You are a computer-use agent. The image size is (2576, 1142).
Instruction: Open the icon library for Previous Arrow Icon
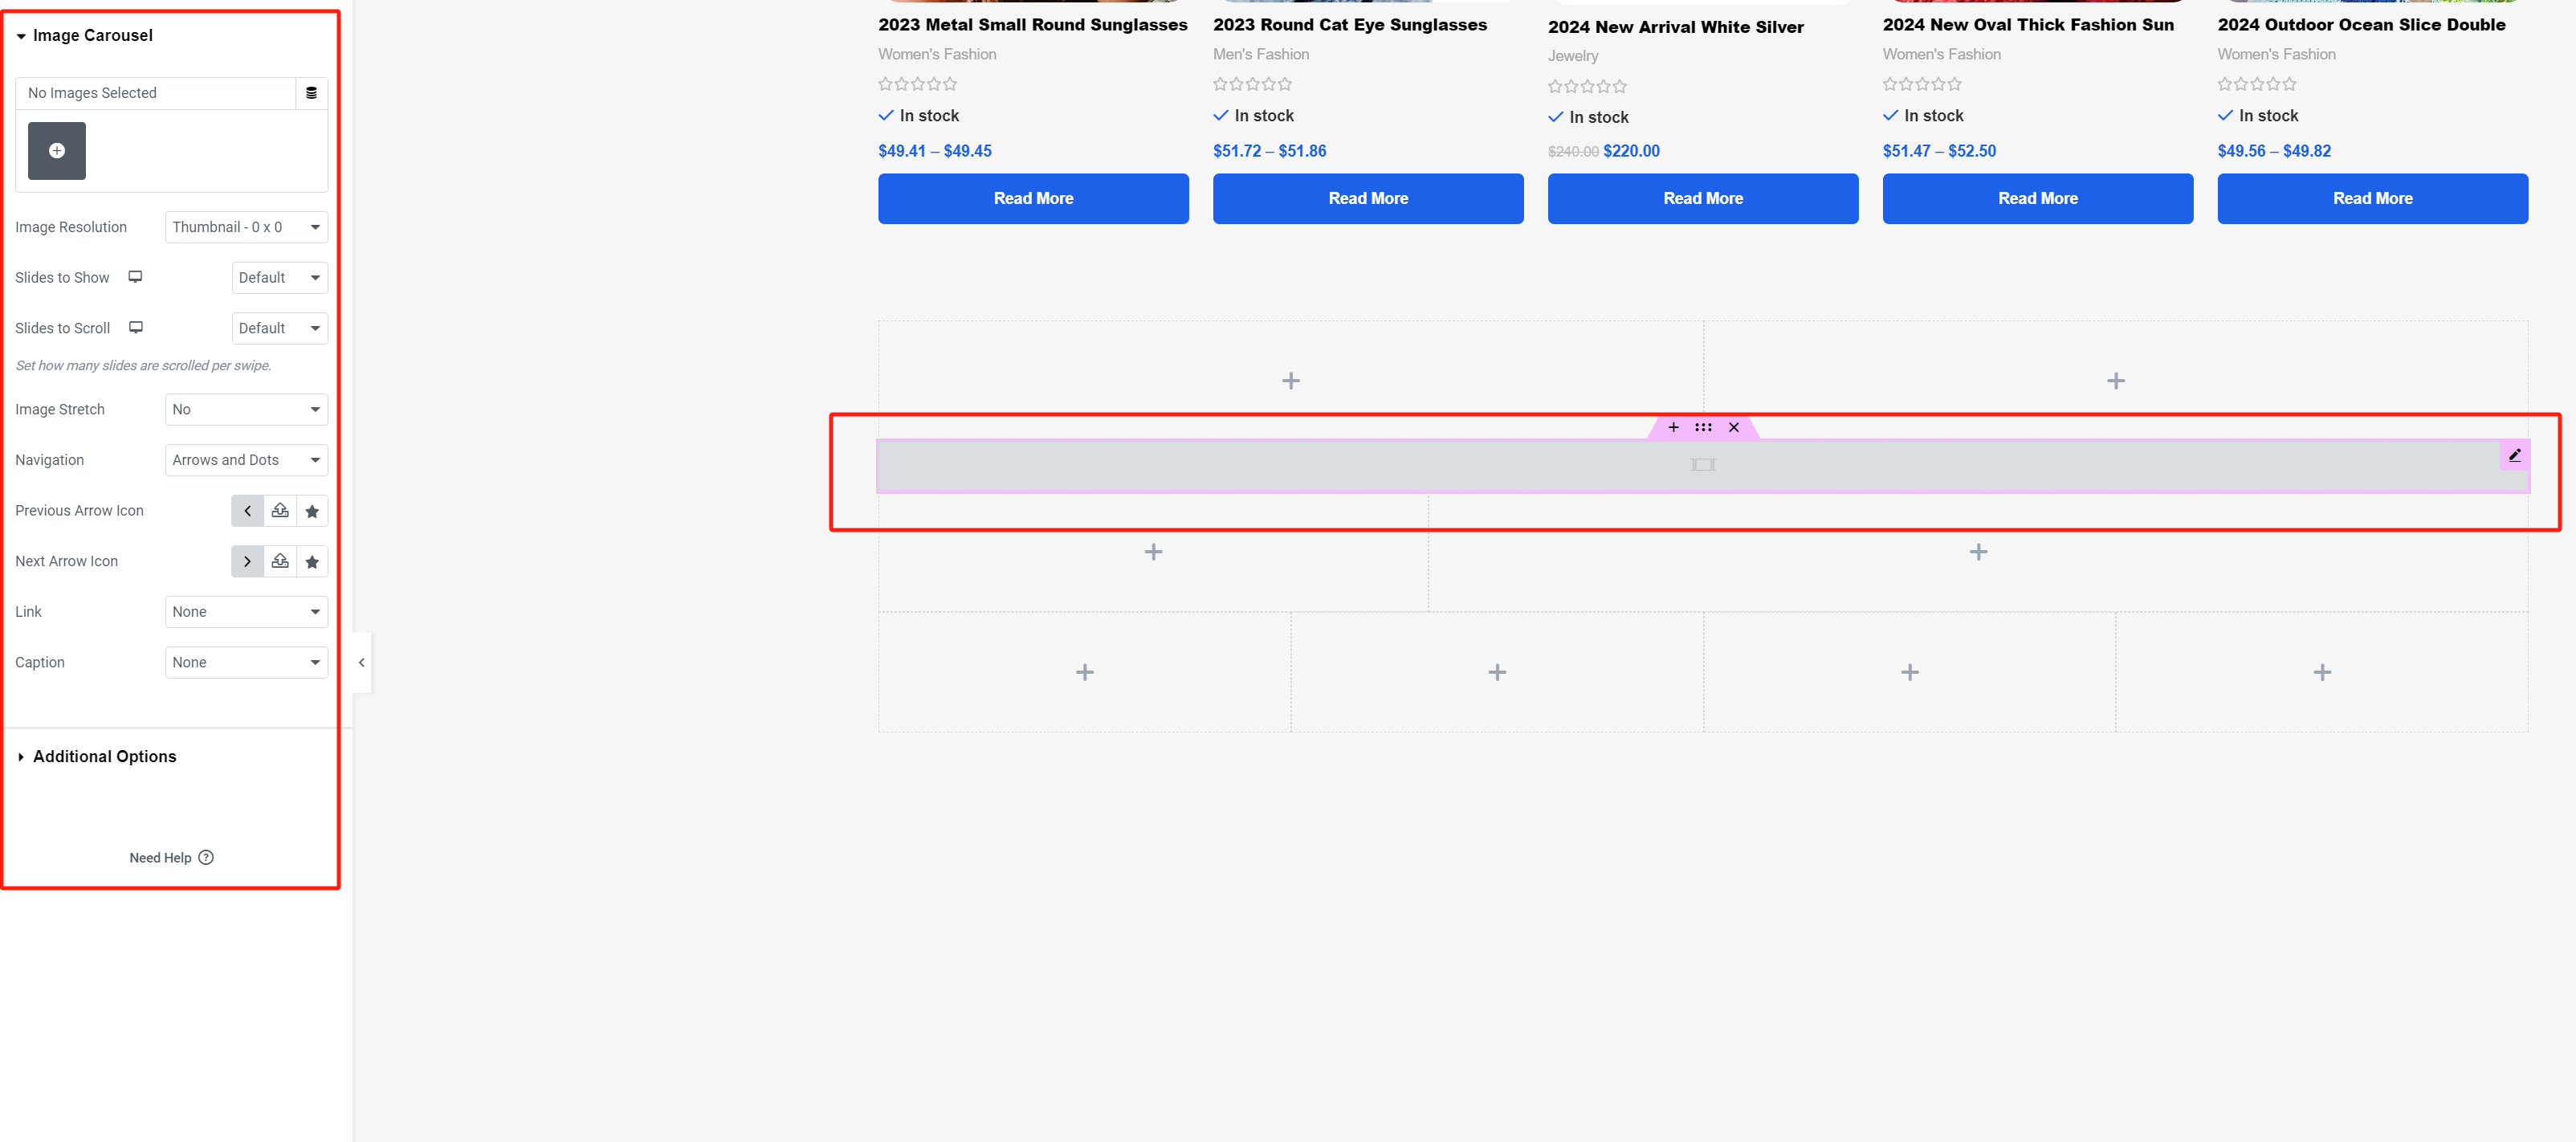tap(312, 510)
